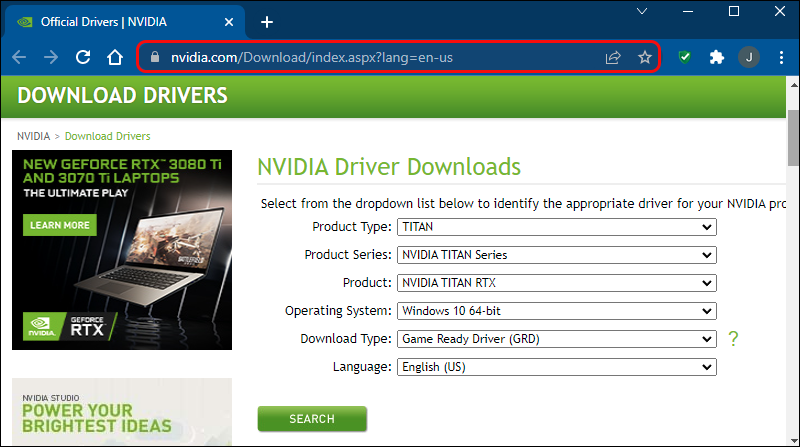Click the address bar URL
Viewport: 800px width, 447px height.
312,57
